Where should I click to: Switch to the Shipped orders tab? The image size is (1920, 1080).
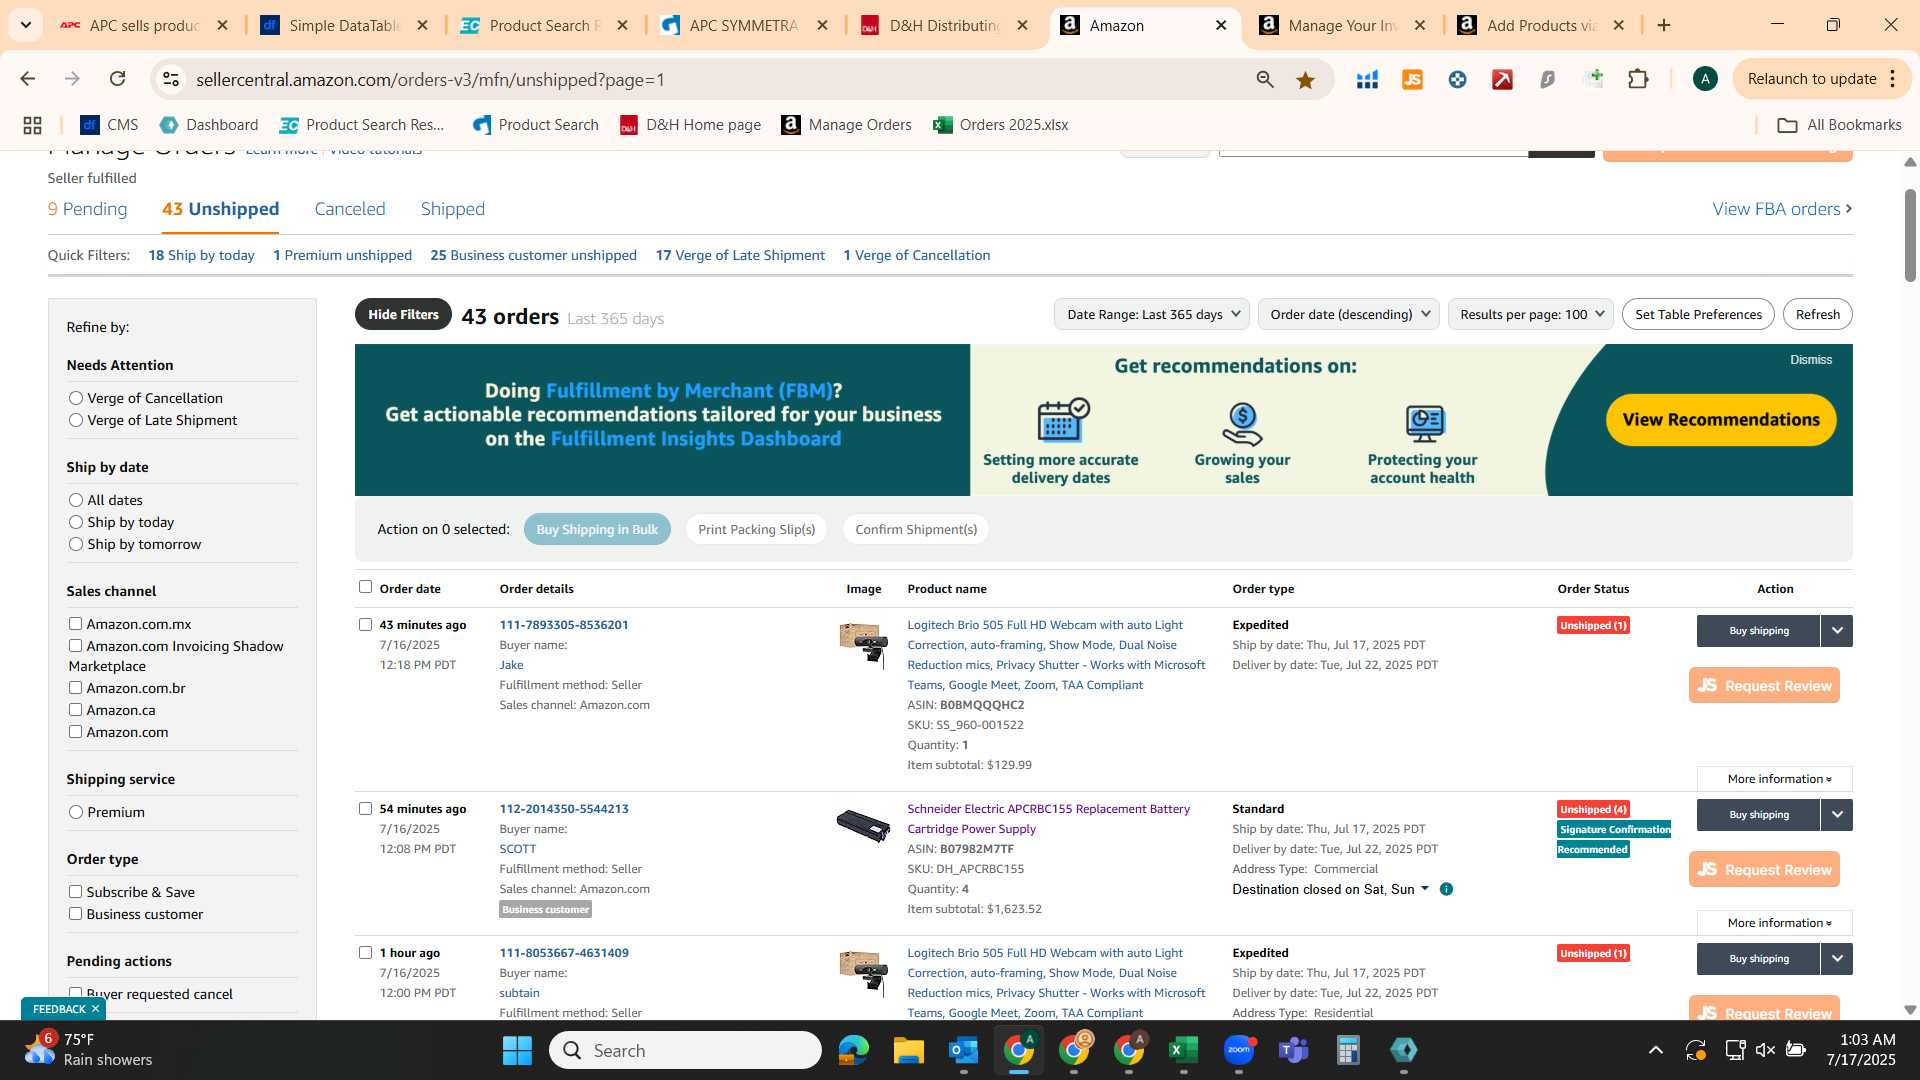click(453, 209)
